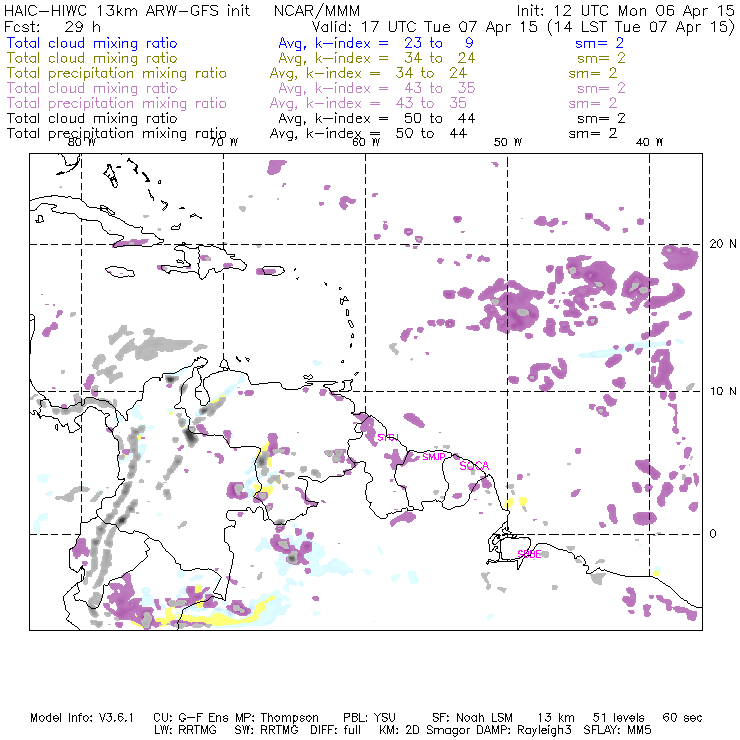The height and width of the screenshot is (740, 740).
Task: Click the 'Model Info: V3.6.1' footer text
Action: tap(82, 718)
